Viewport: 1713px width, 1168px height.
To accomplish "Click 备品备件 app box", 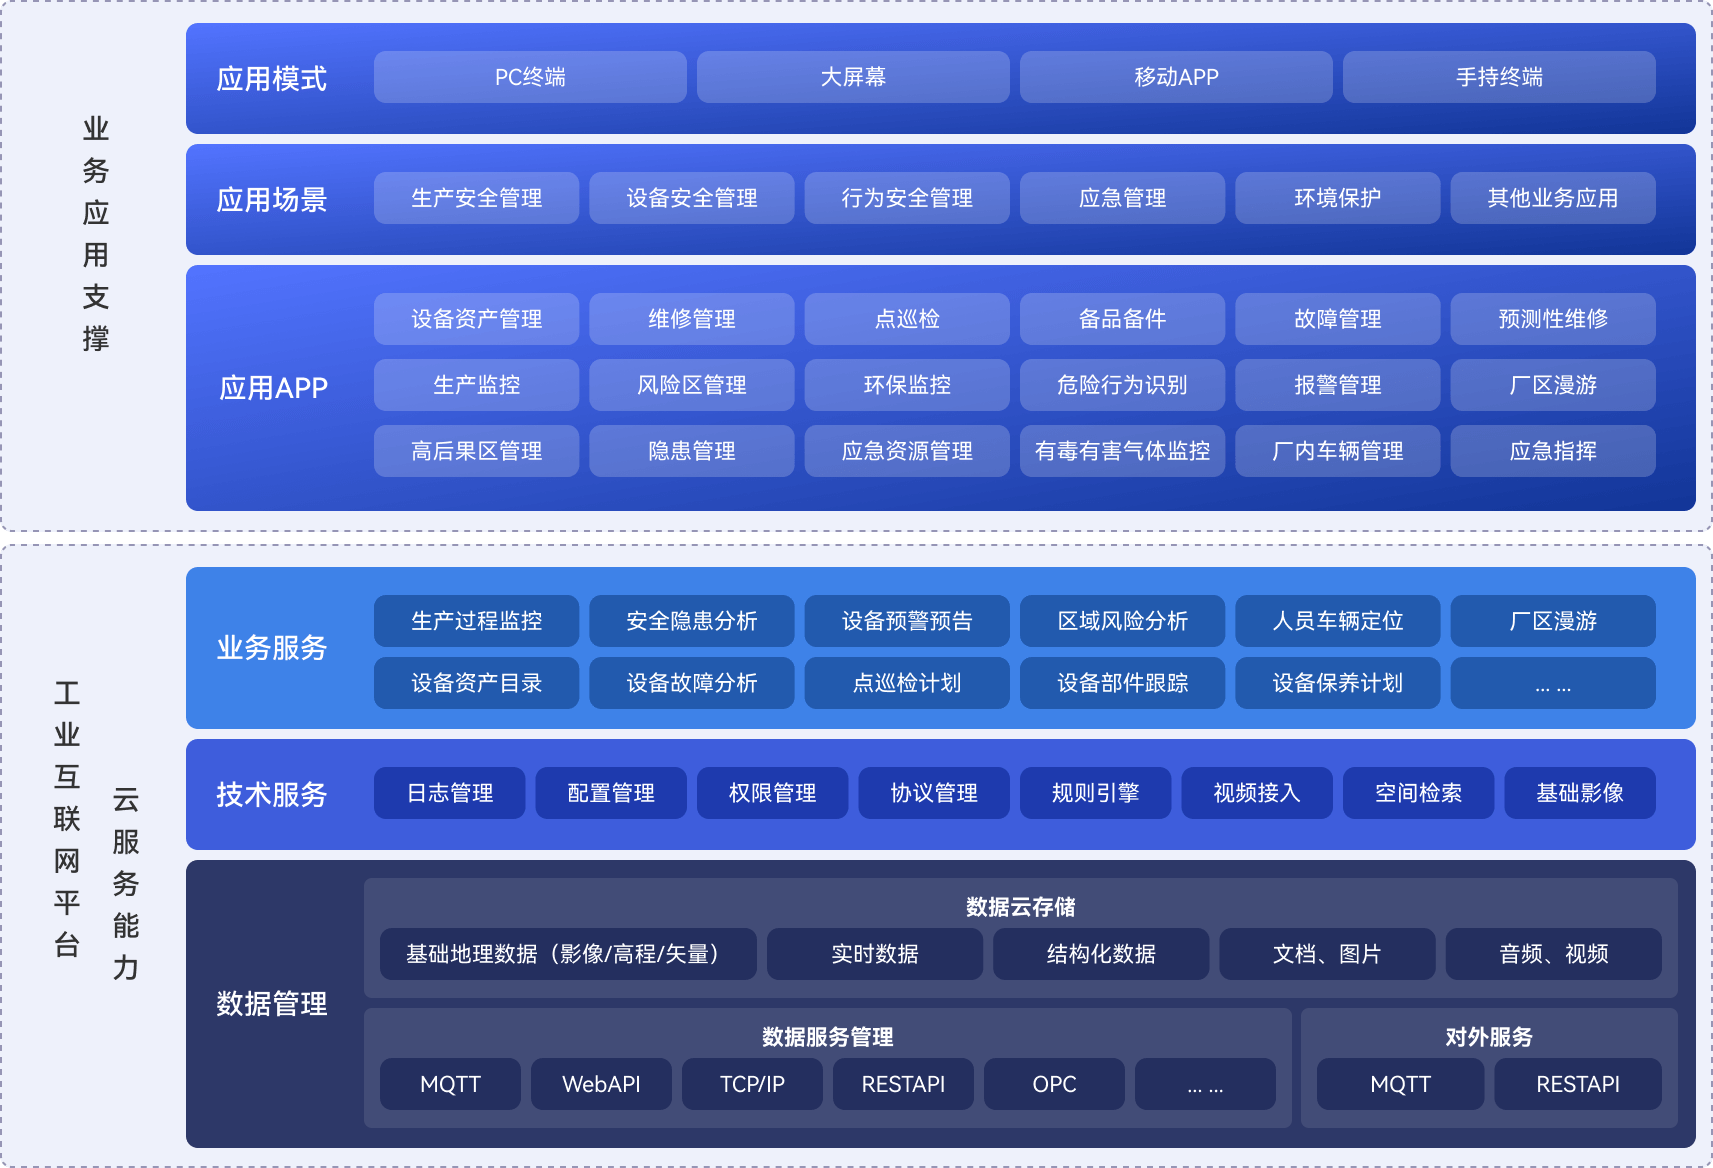I will click(1122, 319).
